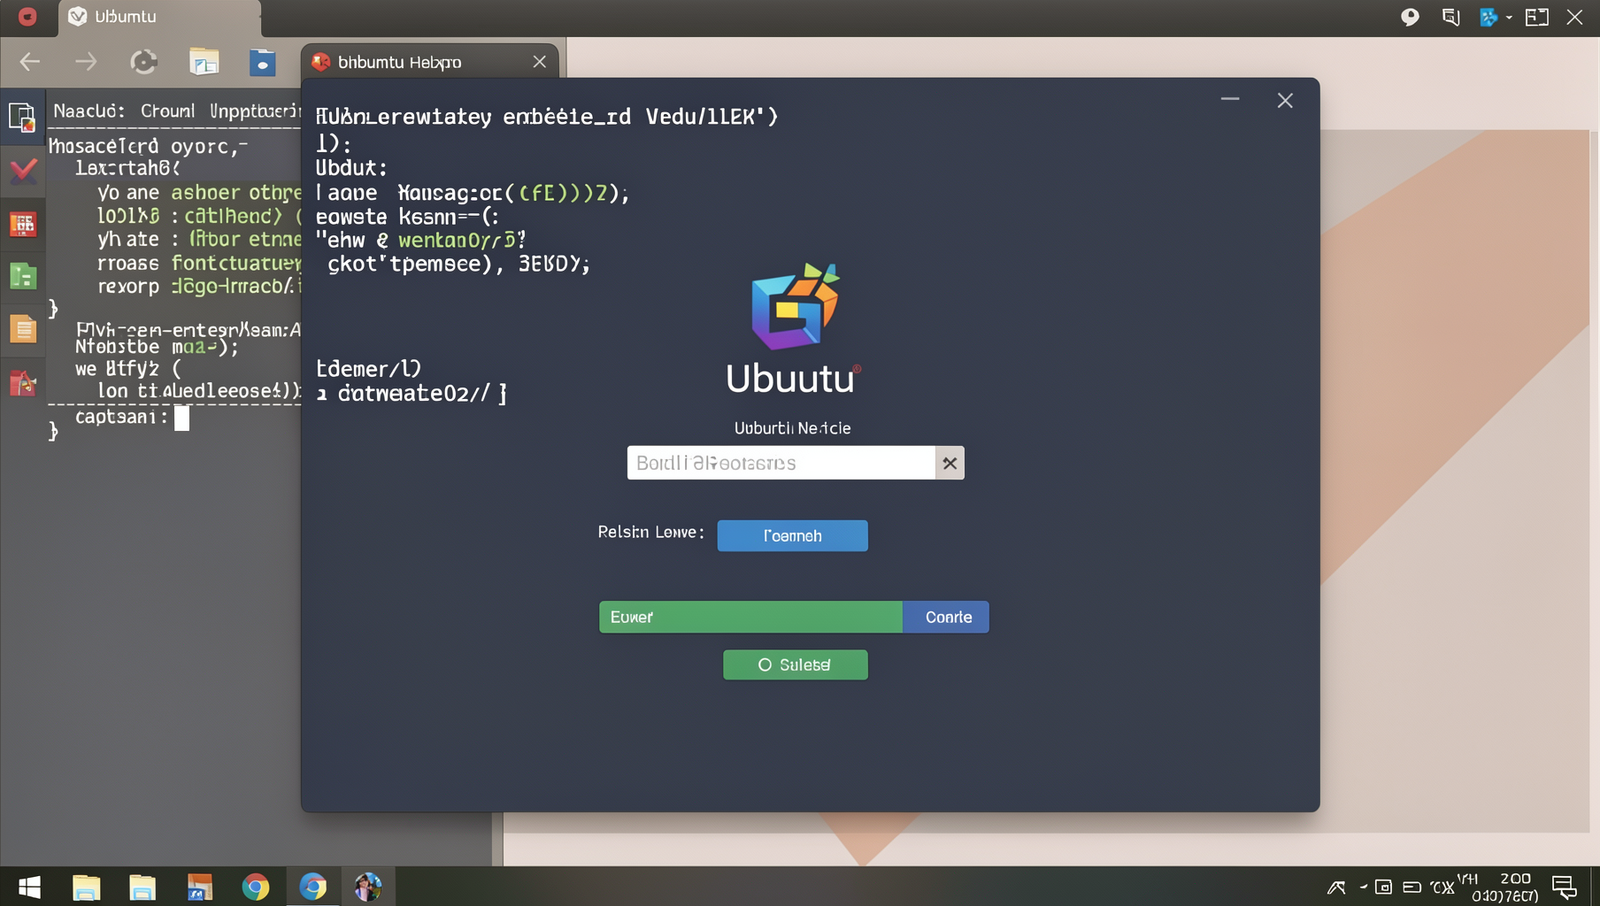Show hidden system tray icons chevron
Screen dimensions: 1600x906
(x=1337, y=887)
